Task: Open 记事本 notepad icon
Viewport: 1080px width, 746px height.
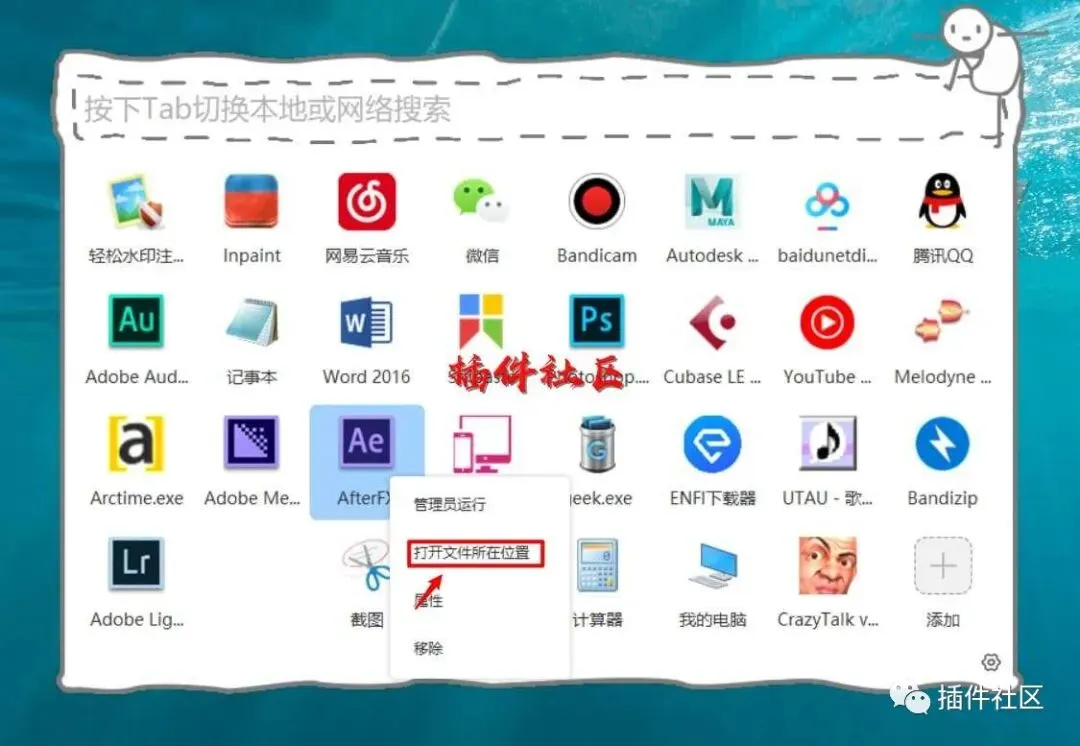Action: click(x=251, y=322)
